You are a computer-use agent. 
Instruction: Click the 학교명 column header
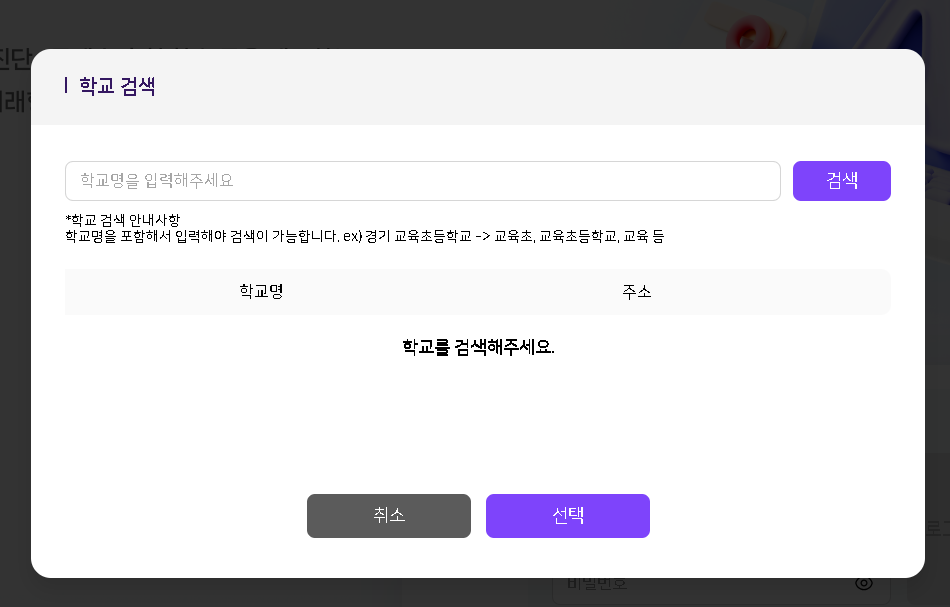[261, 292]
